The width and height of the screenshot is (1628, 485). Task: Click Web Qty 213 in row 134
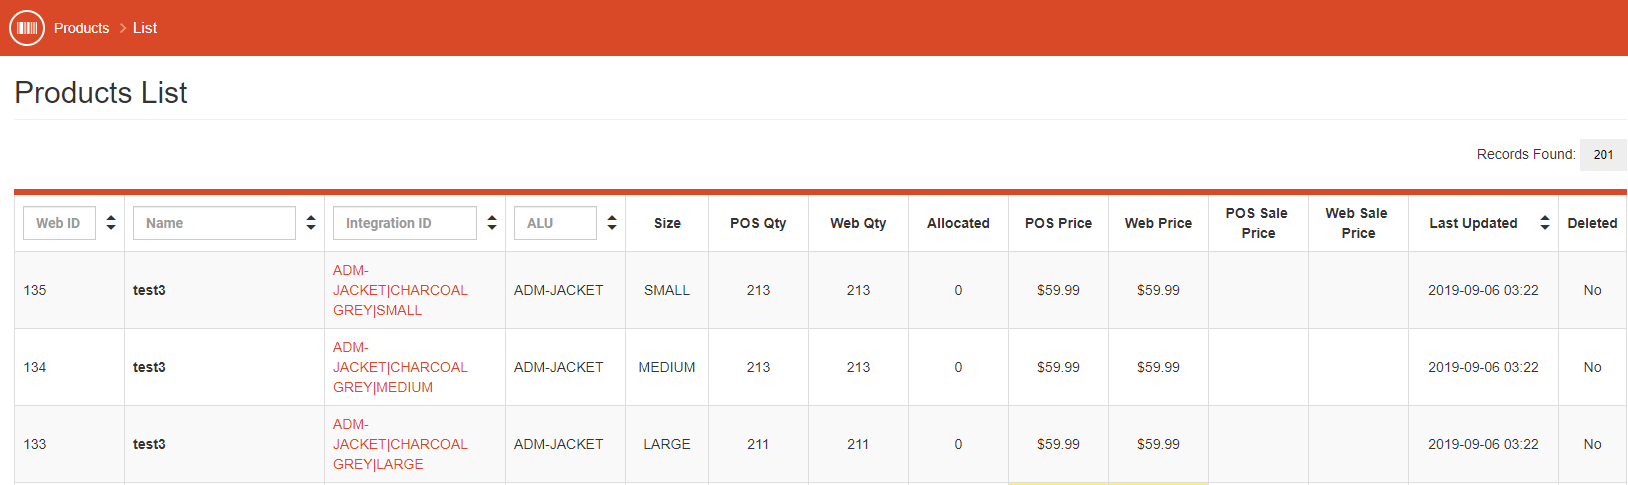tap(858, 367)
